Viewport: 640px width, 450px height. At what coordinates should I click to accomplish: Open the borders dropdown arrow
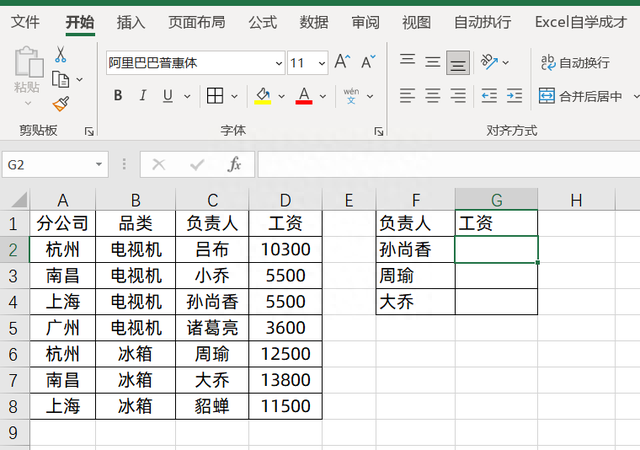pyautogui.click(x=234, y=96)
